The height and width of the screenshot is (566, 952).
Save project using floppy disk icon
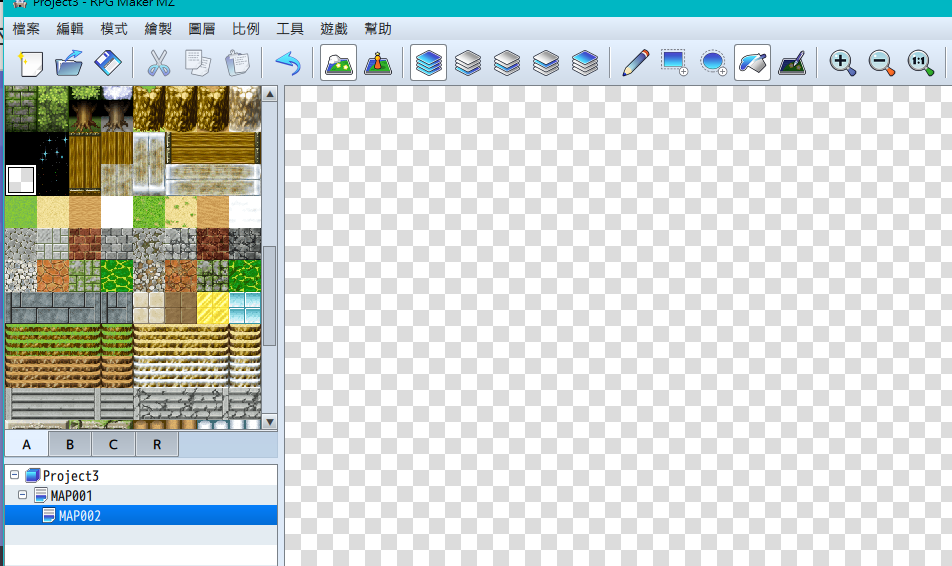pos(108,63)
